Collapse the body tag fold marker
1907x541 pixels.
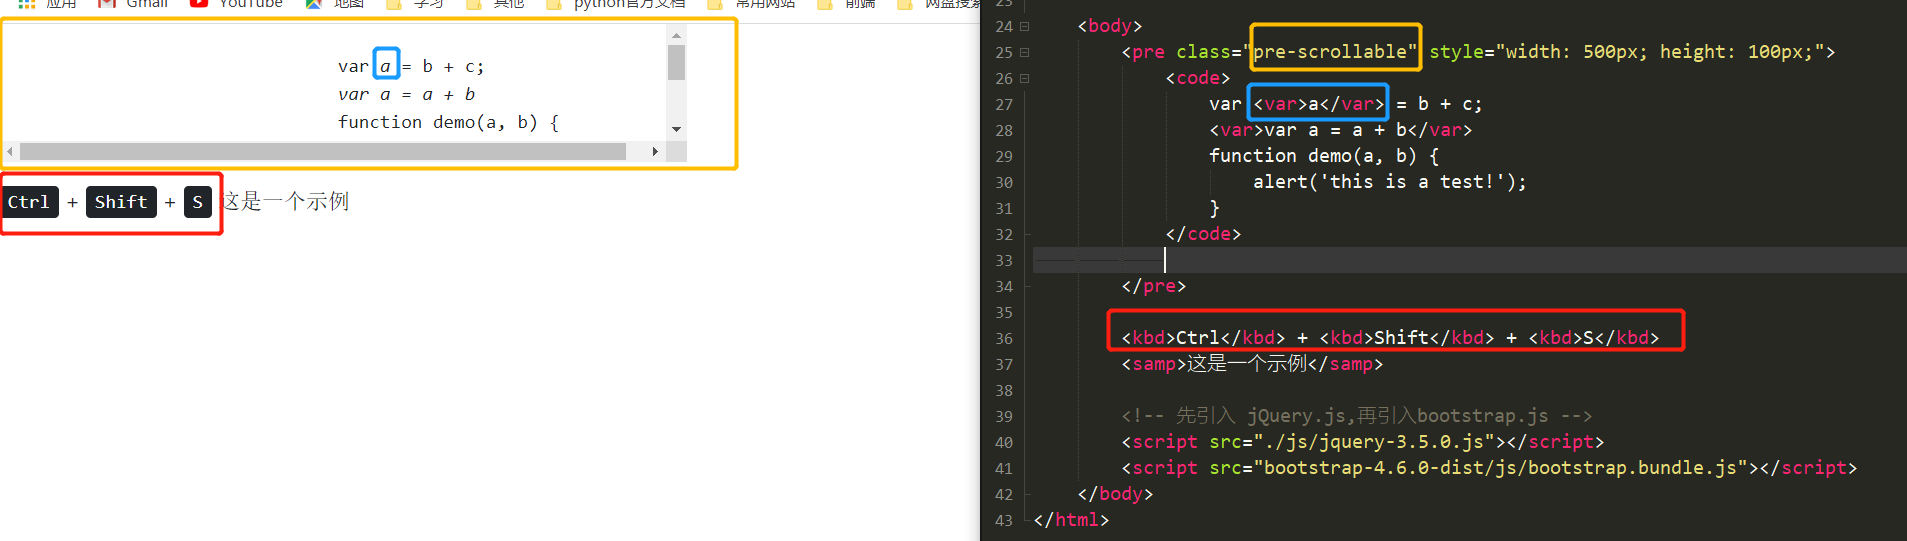click(1024, 27)
